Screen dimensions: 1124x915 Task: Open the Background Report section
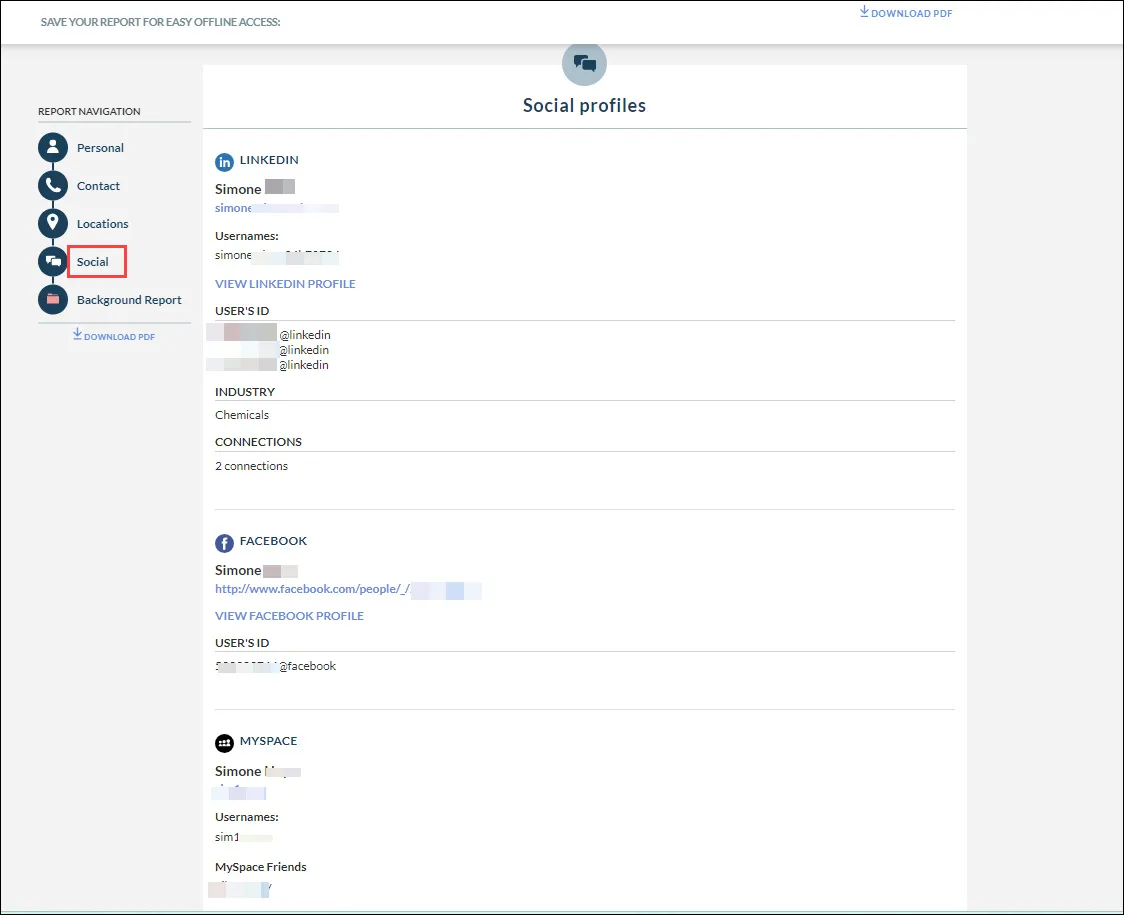click(x=128, y=299)
